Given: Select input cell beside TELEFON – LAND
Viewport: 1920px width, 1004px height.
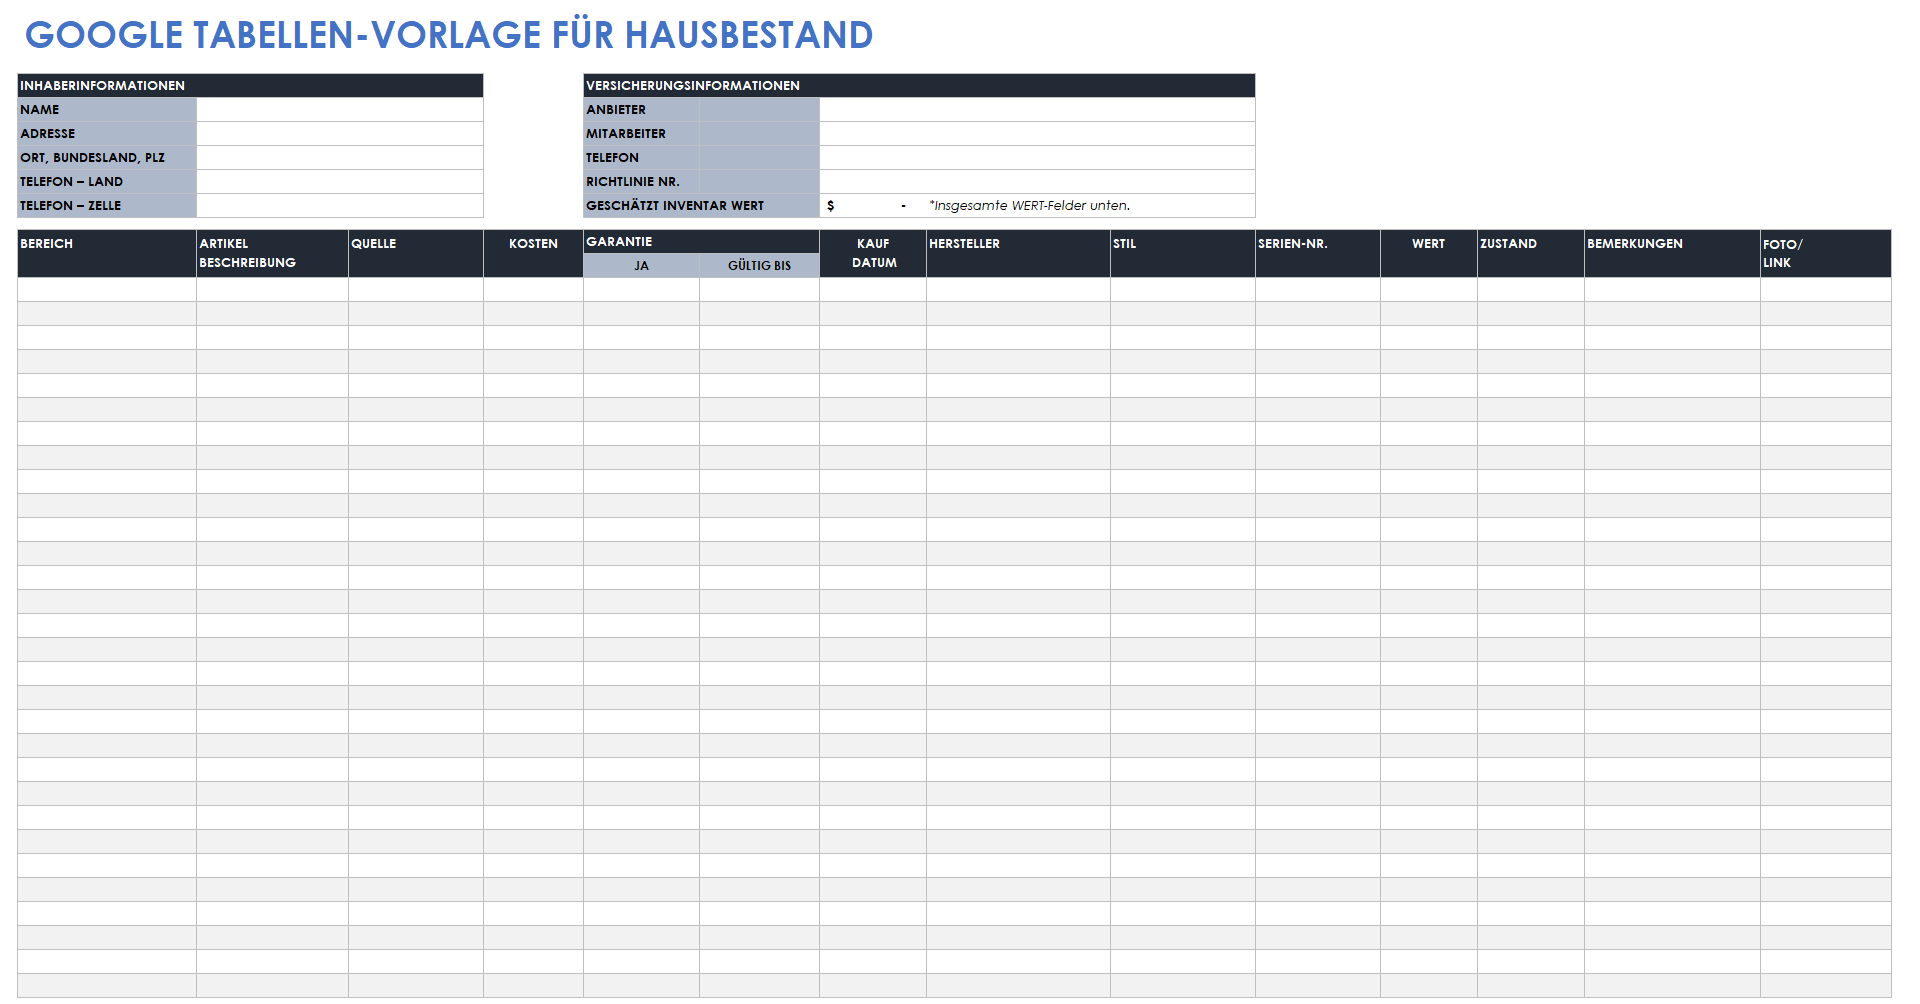Looking at the screenshot, I should 340,182.
